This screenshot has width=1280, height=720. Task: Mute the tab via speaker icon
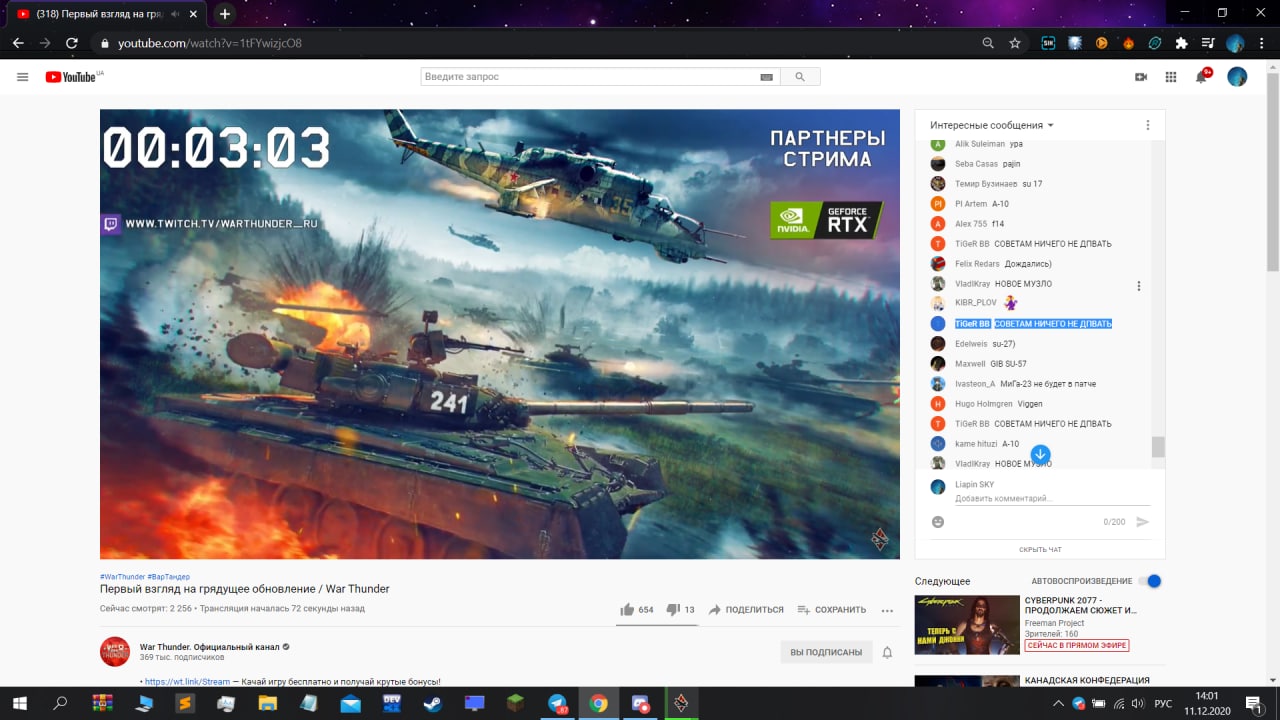[176, 14]
